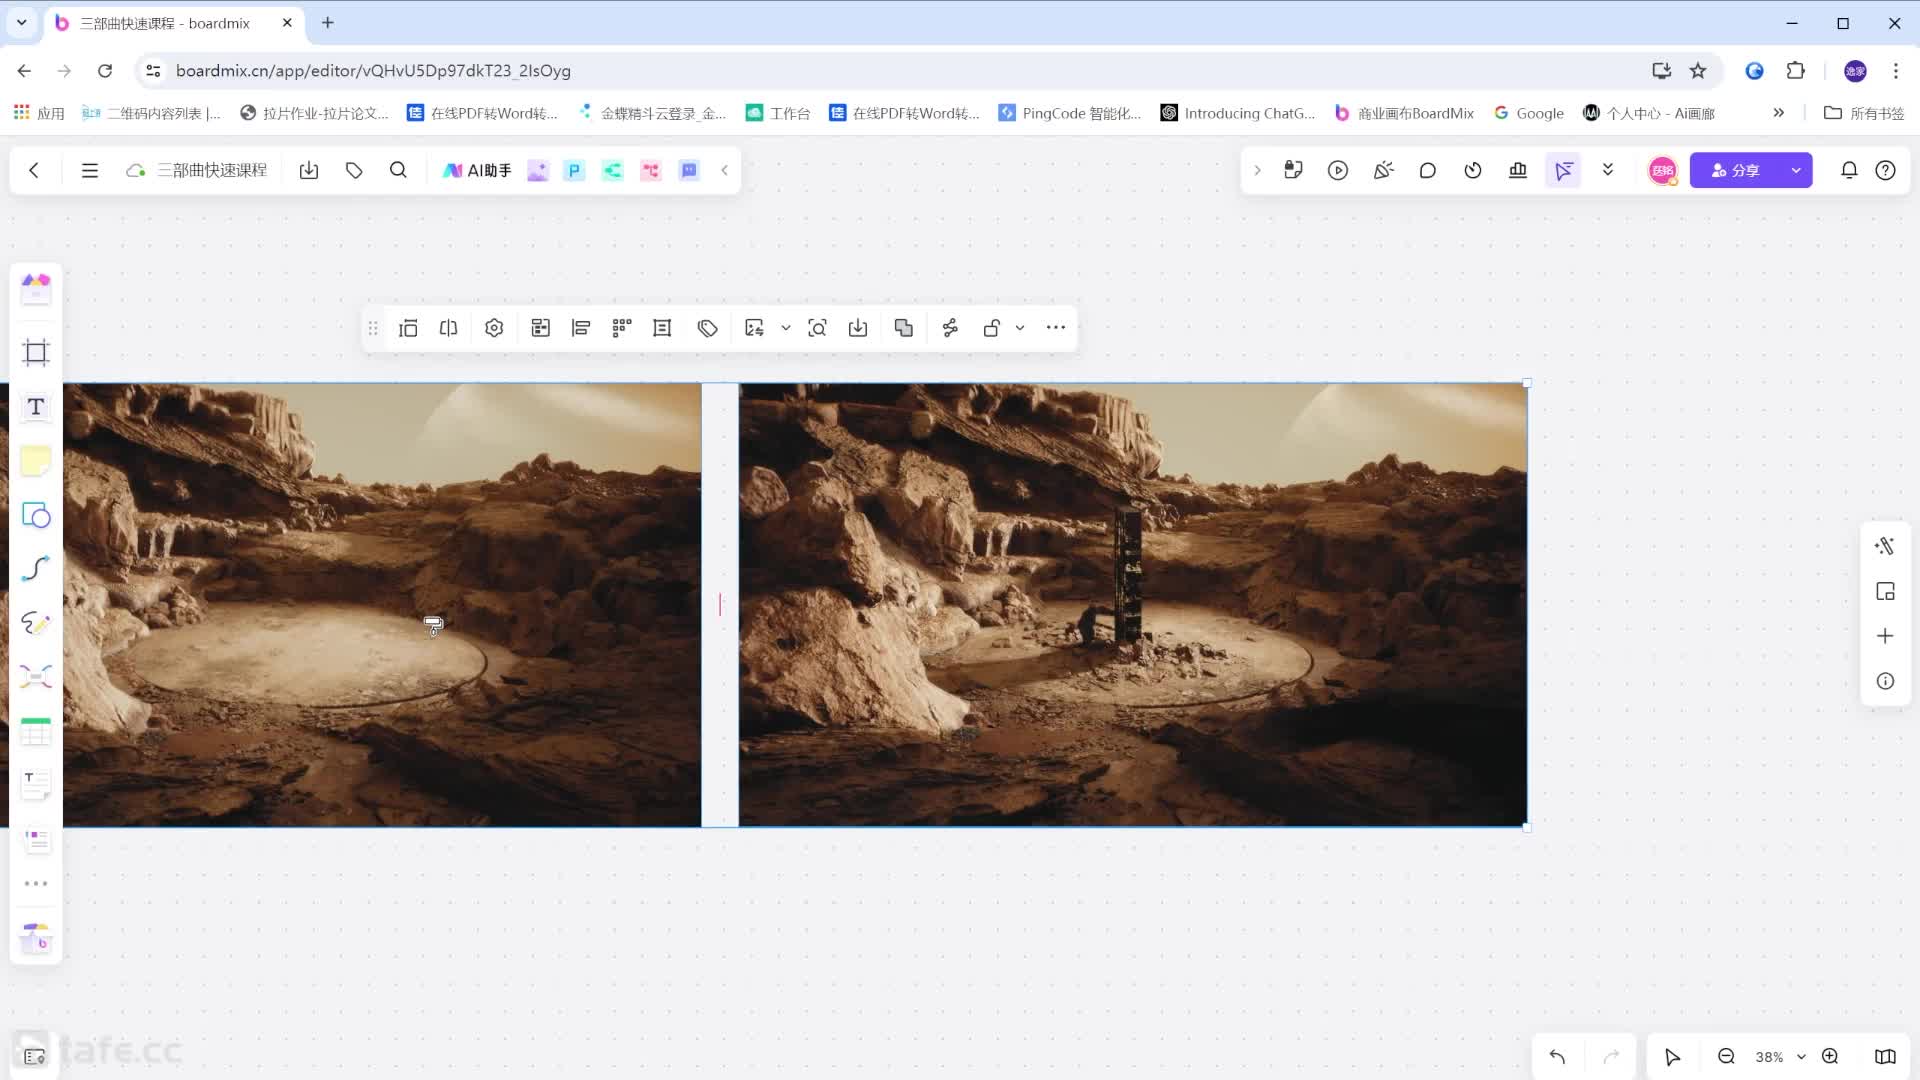
Task: Open the timer icon
Action: pyautogui.click(x=1473, y=171)
